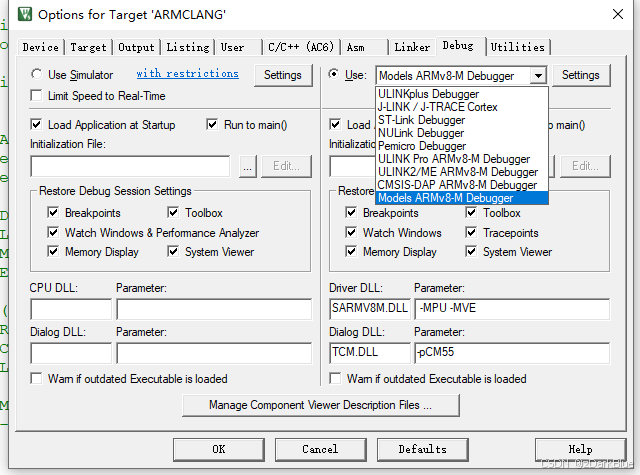
Task: Open the Utilities tab
Action: pyautogui.click(x=518, y=47)
